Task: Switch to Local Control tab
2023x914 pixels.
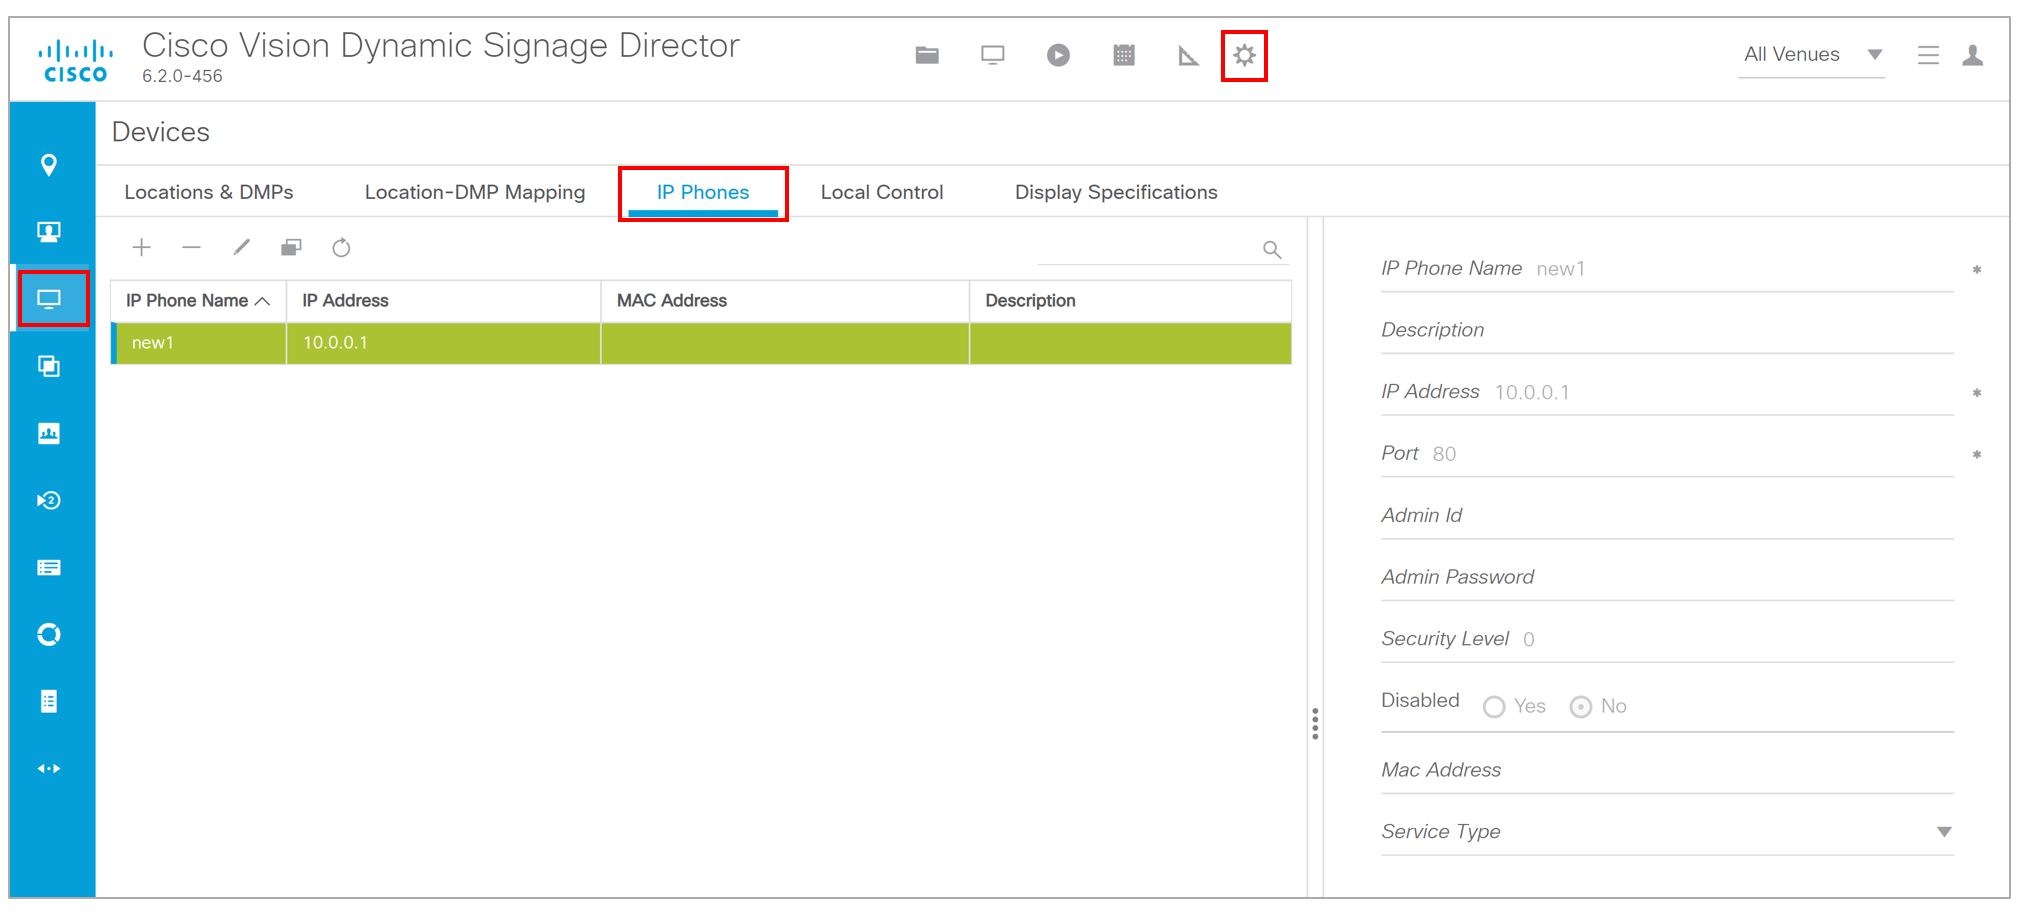Action: pyautogui.click(x=882, y=192)
